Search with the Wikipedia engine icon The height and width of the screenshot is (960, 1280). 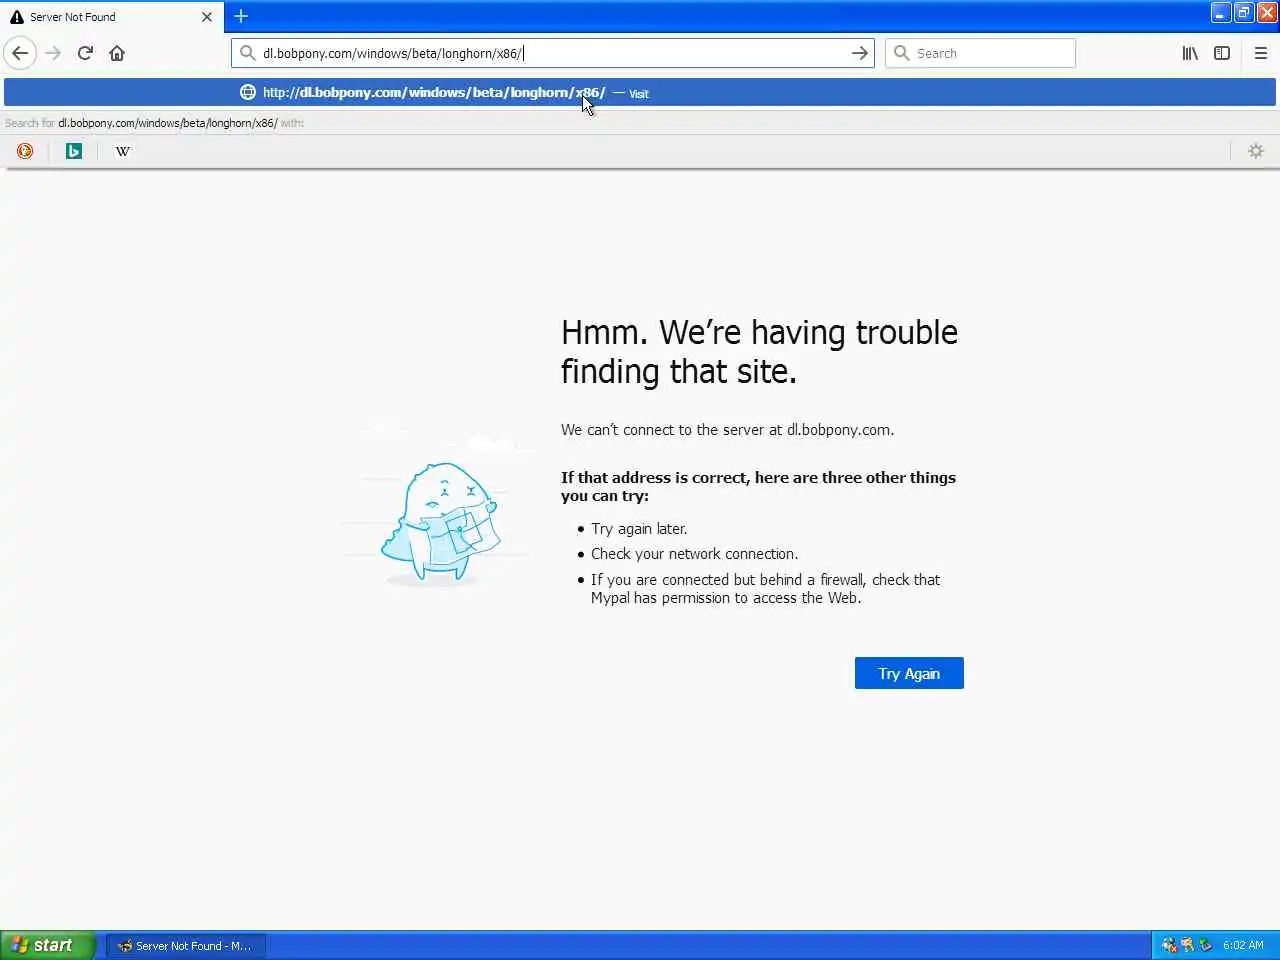point(122,151)
